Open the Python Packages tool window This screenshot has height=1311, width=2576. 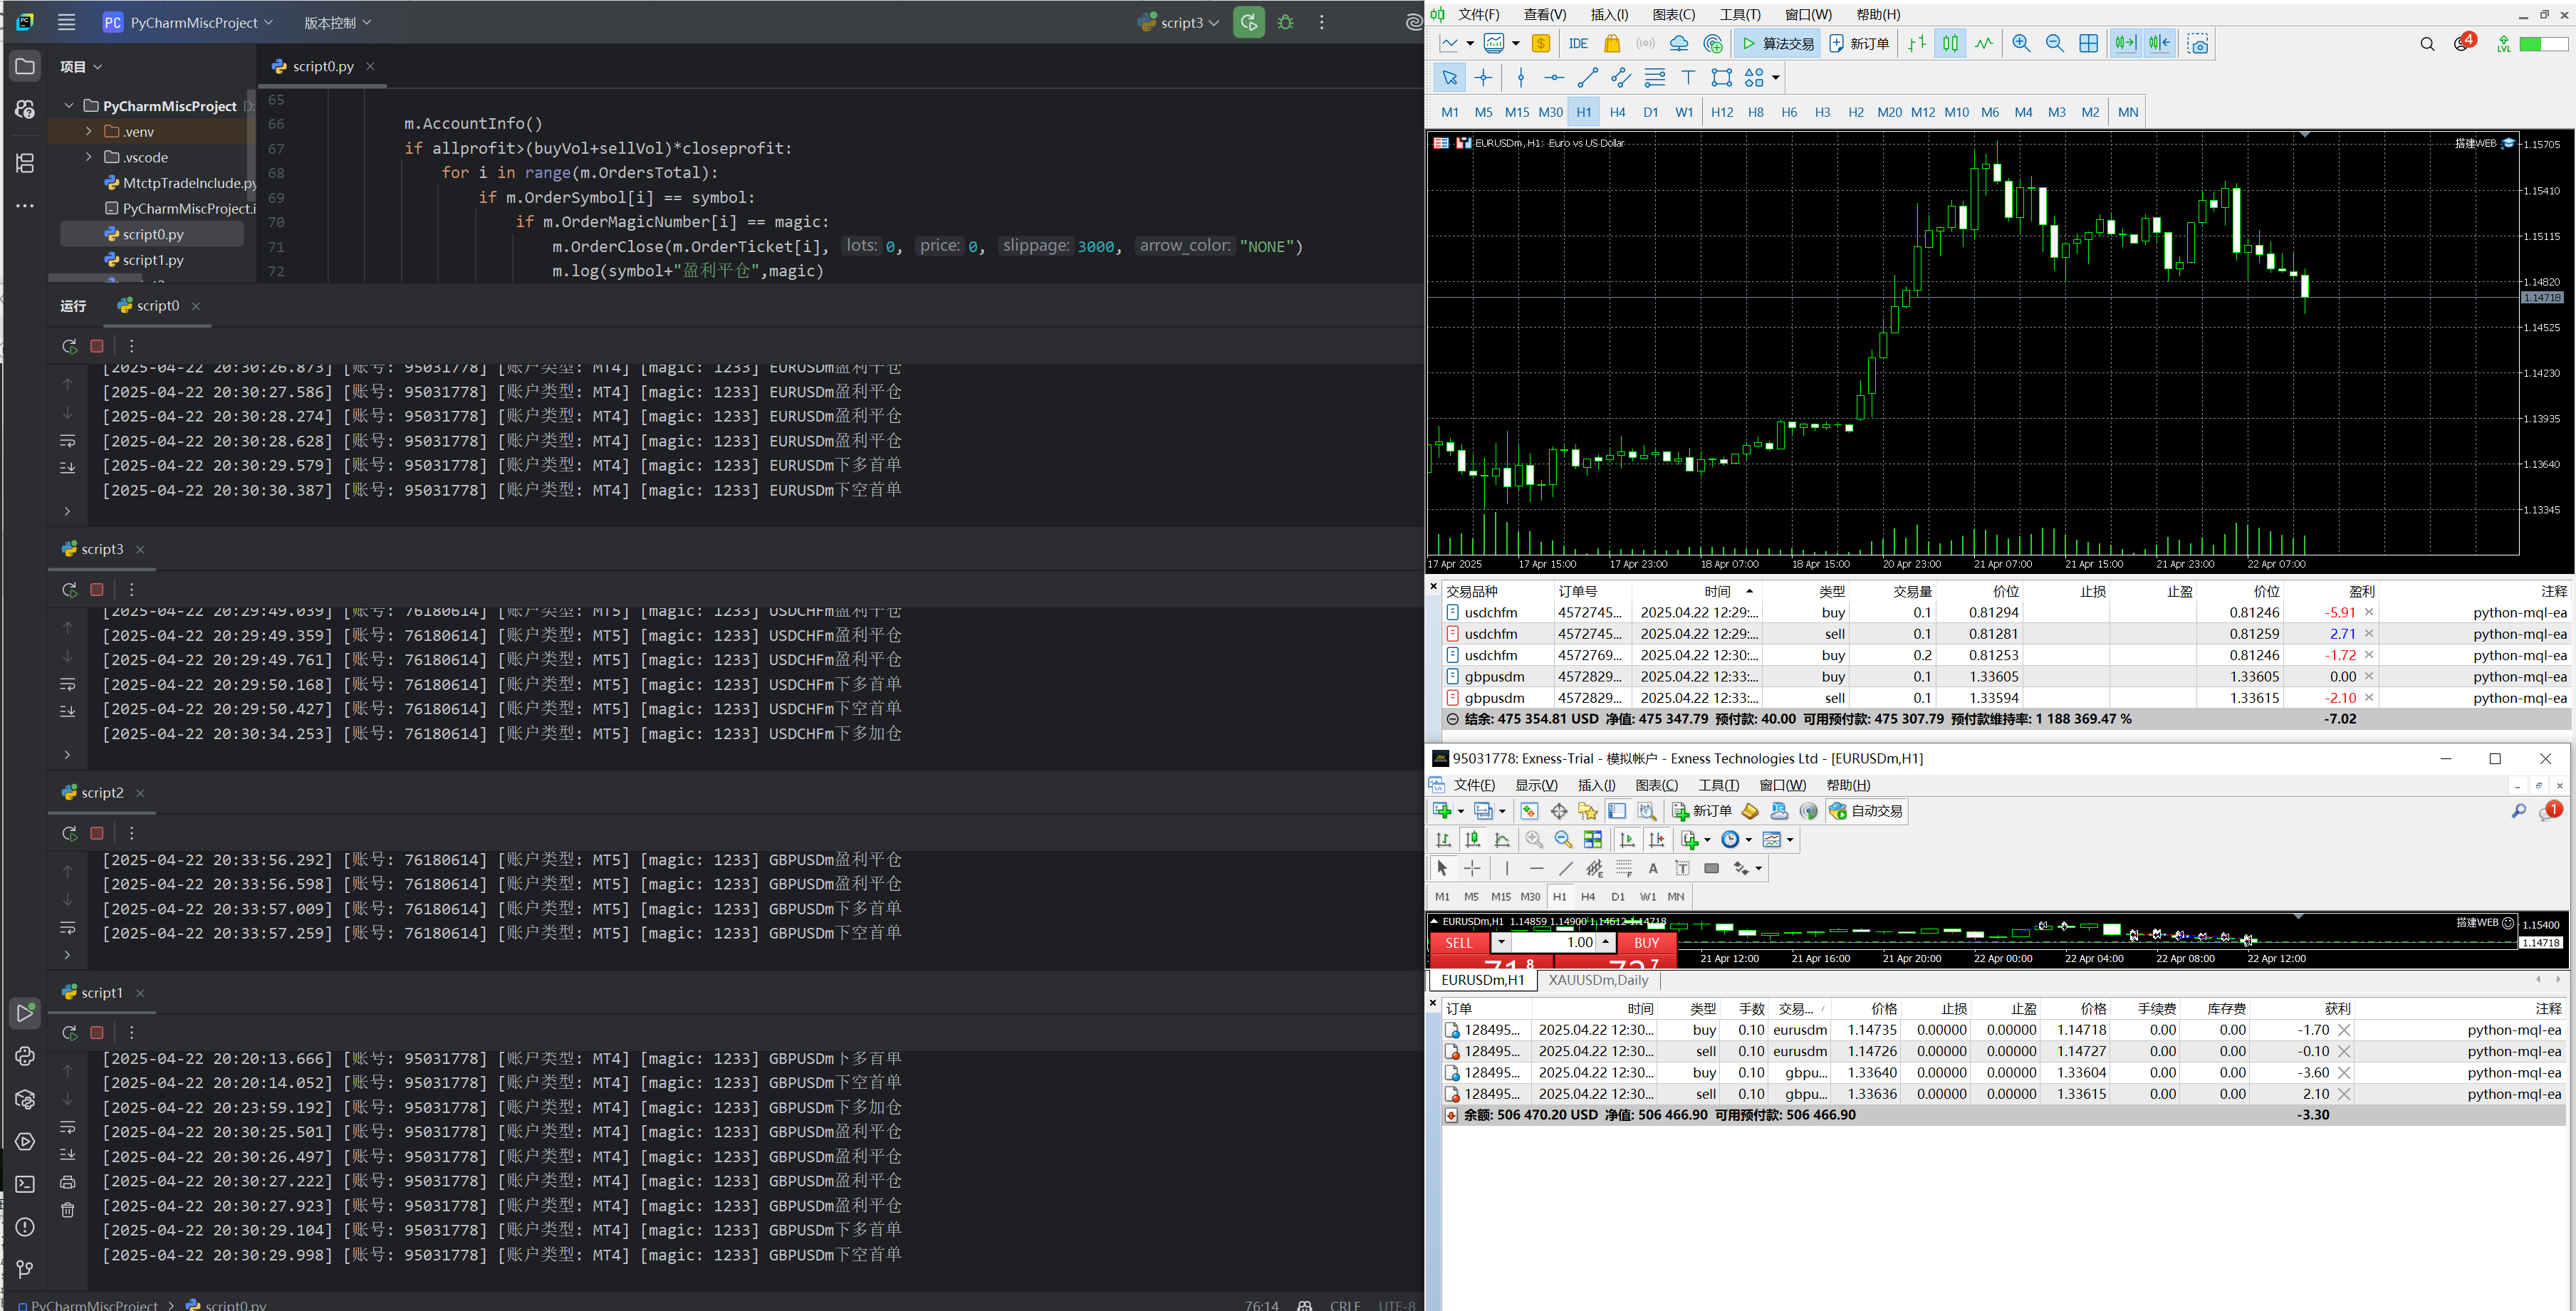pyautogui.click(x=25, y=1099)
